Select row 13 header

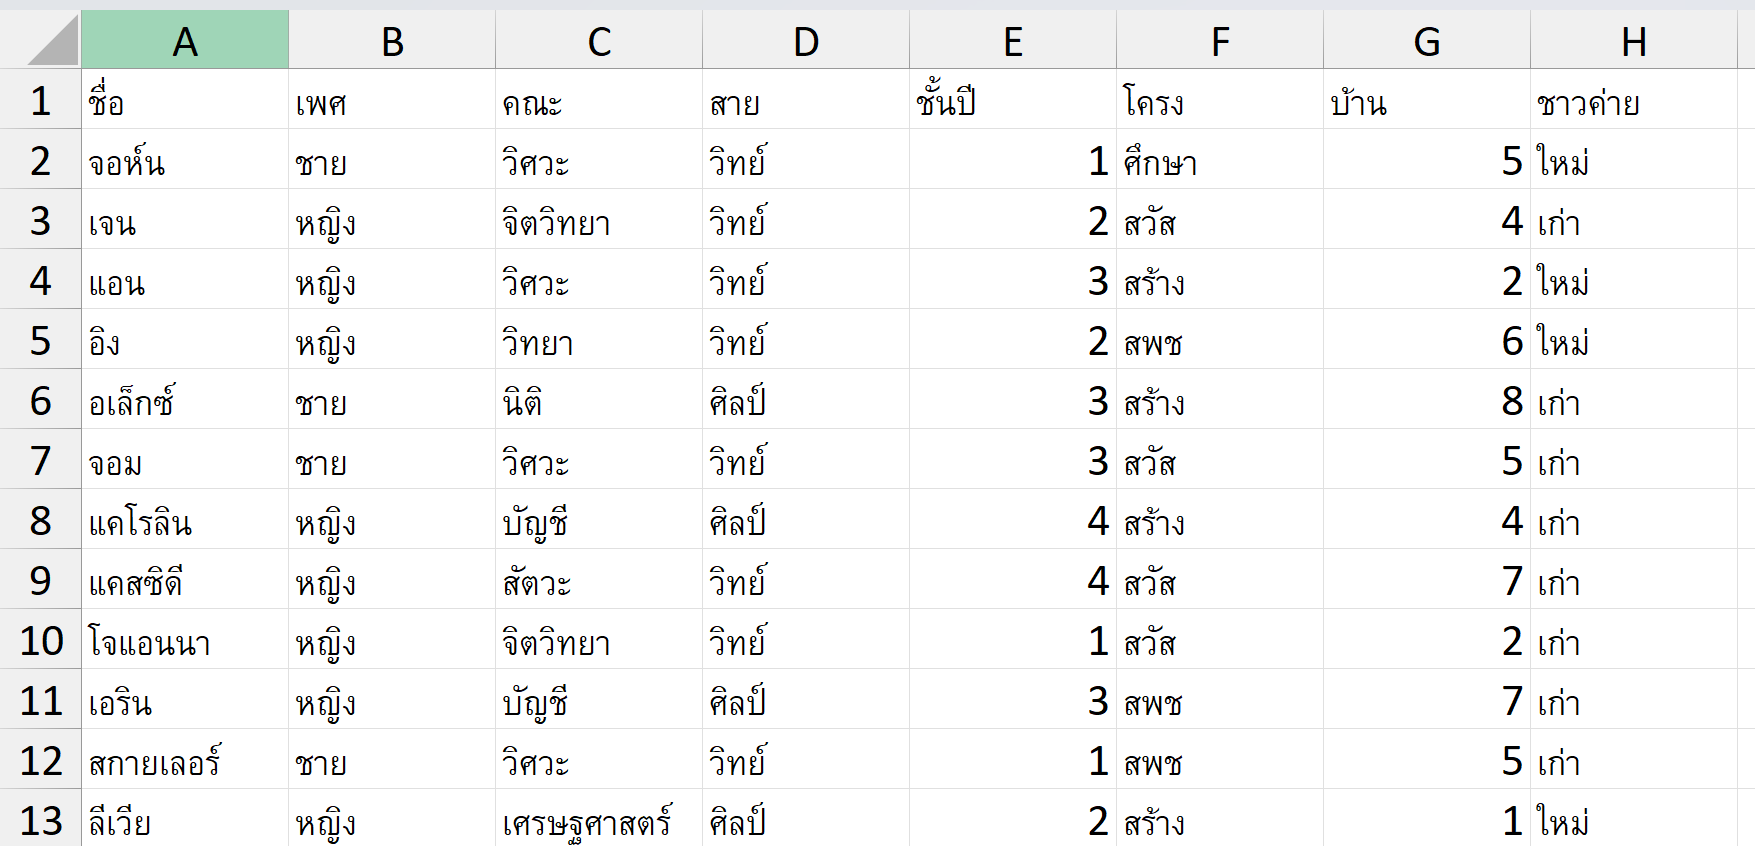(x=41, y=819)
